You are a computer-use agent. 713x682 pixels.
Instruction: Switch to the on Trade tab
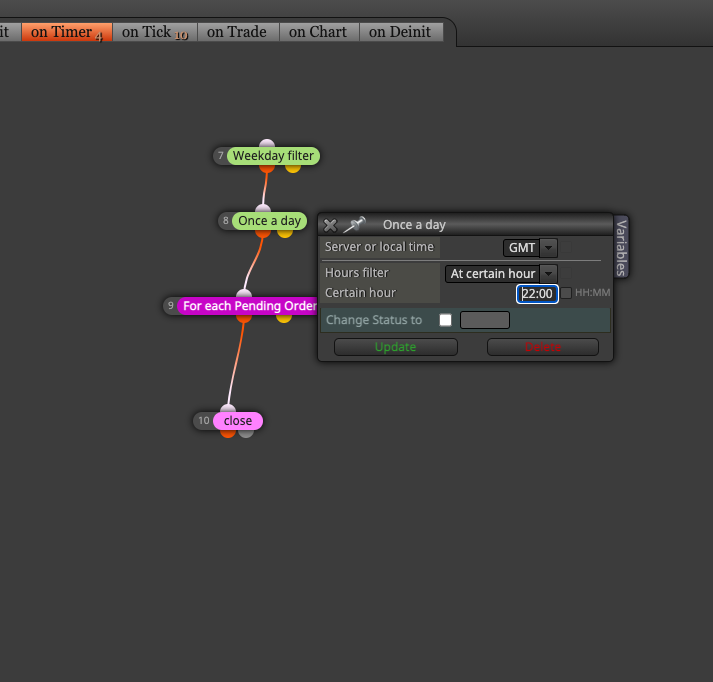(238, 32)
